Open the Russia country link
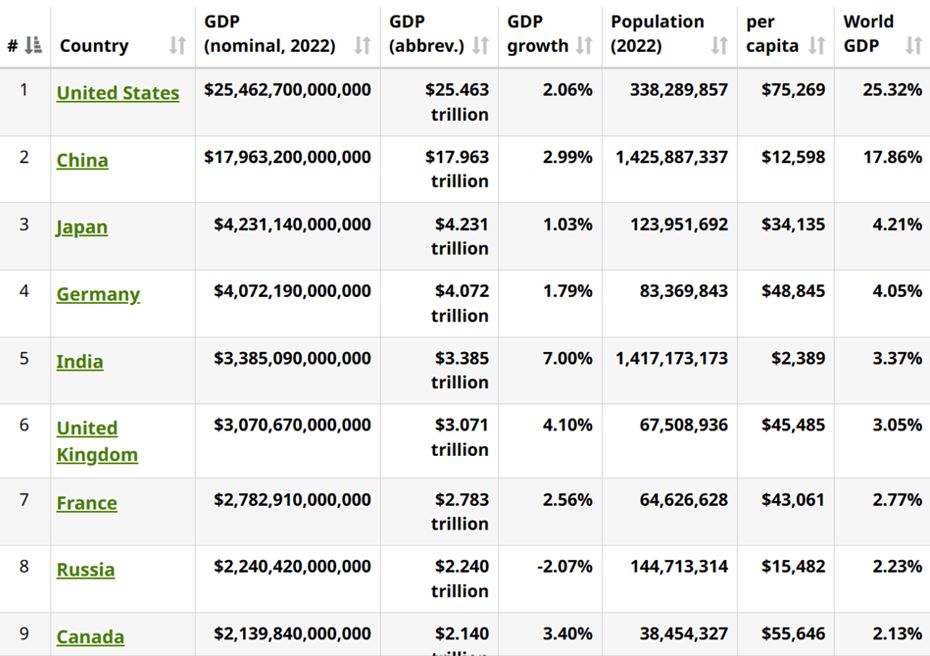 click(86, 570)
